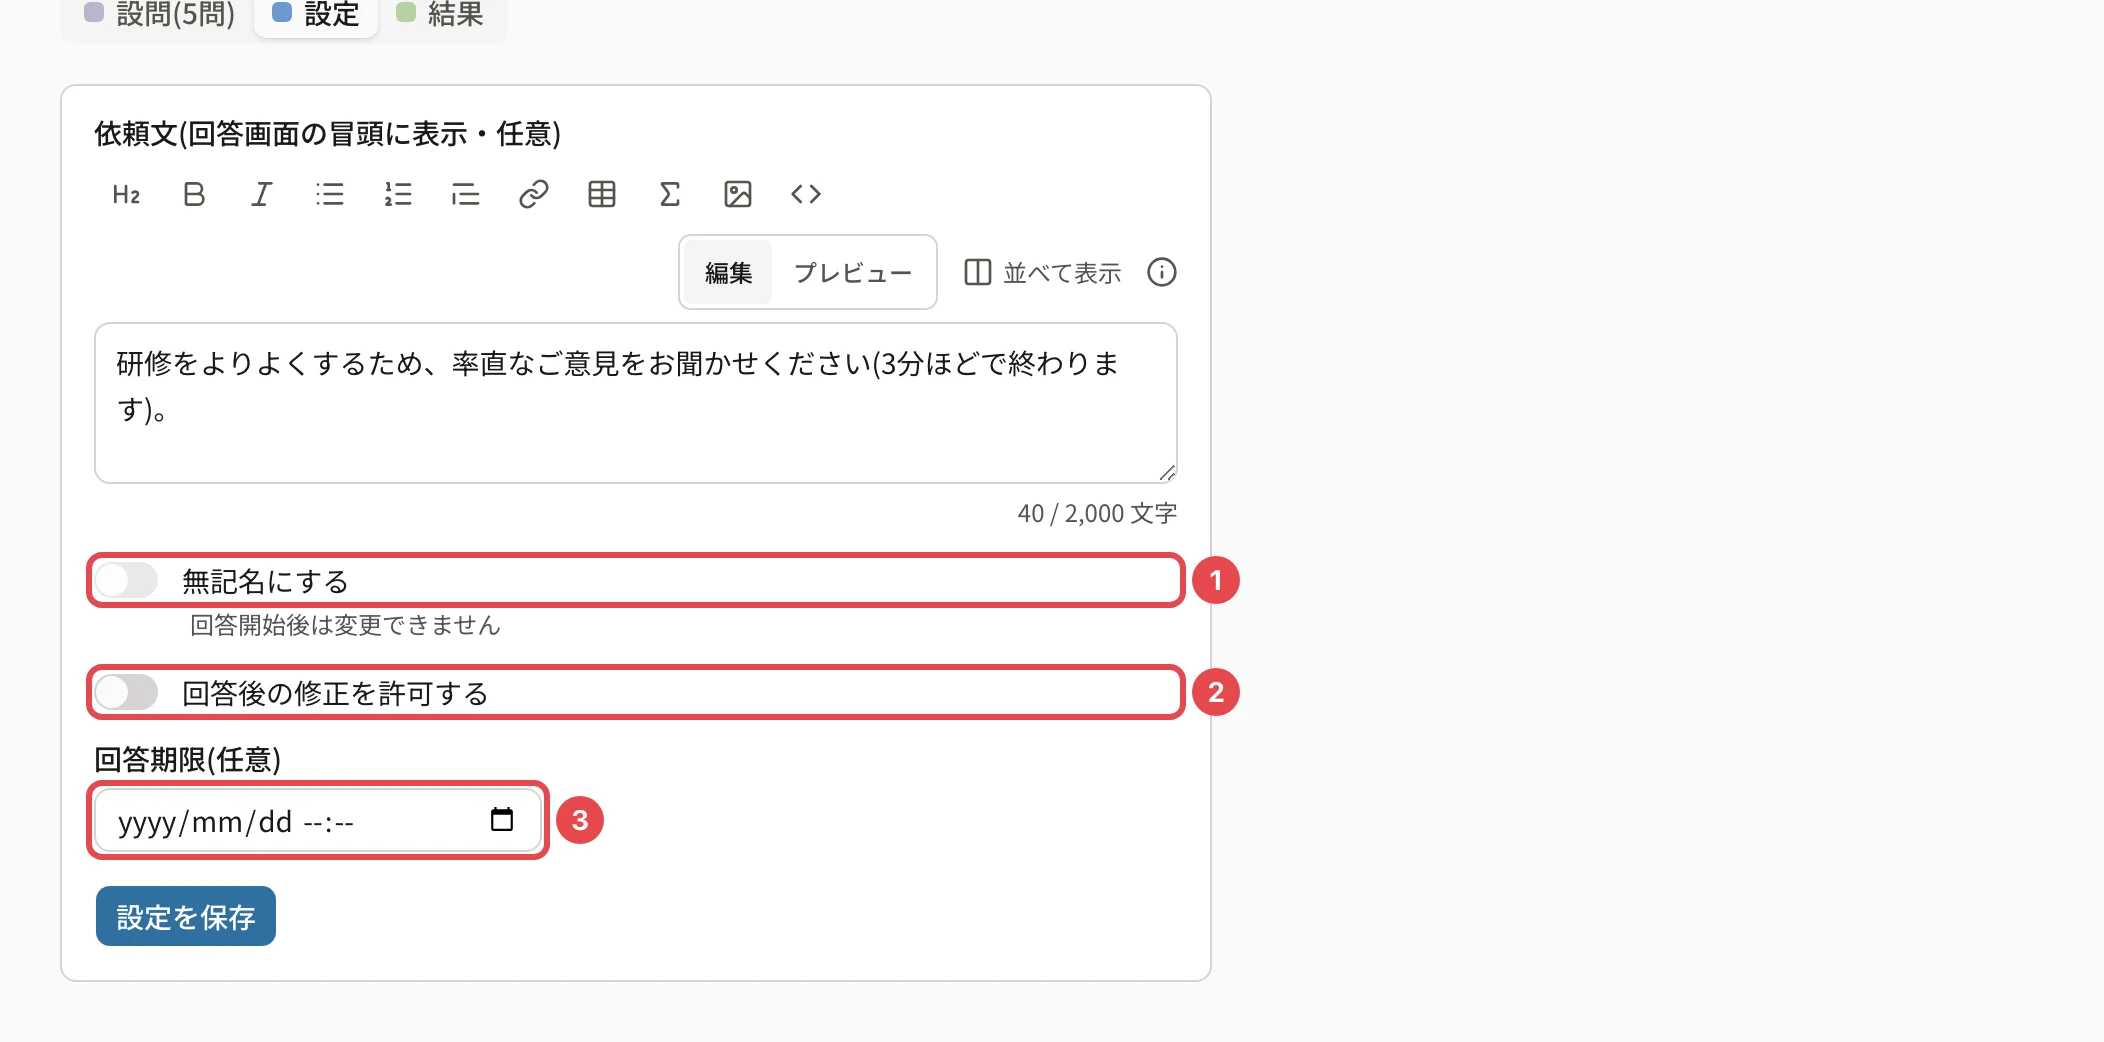
Task: Insert a hyperlink
Action: coord(534,194)
